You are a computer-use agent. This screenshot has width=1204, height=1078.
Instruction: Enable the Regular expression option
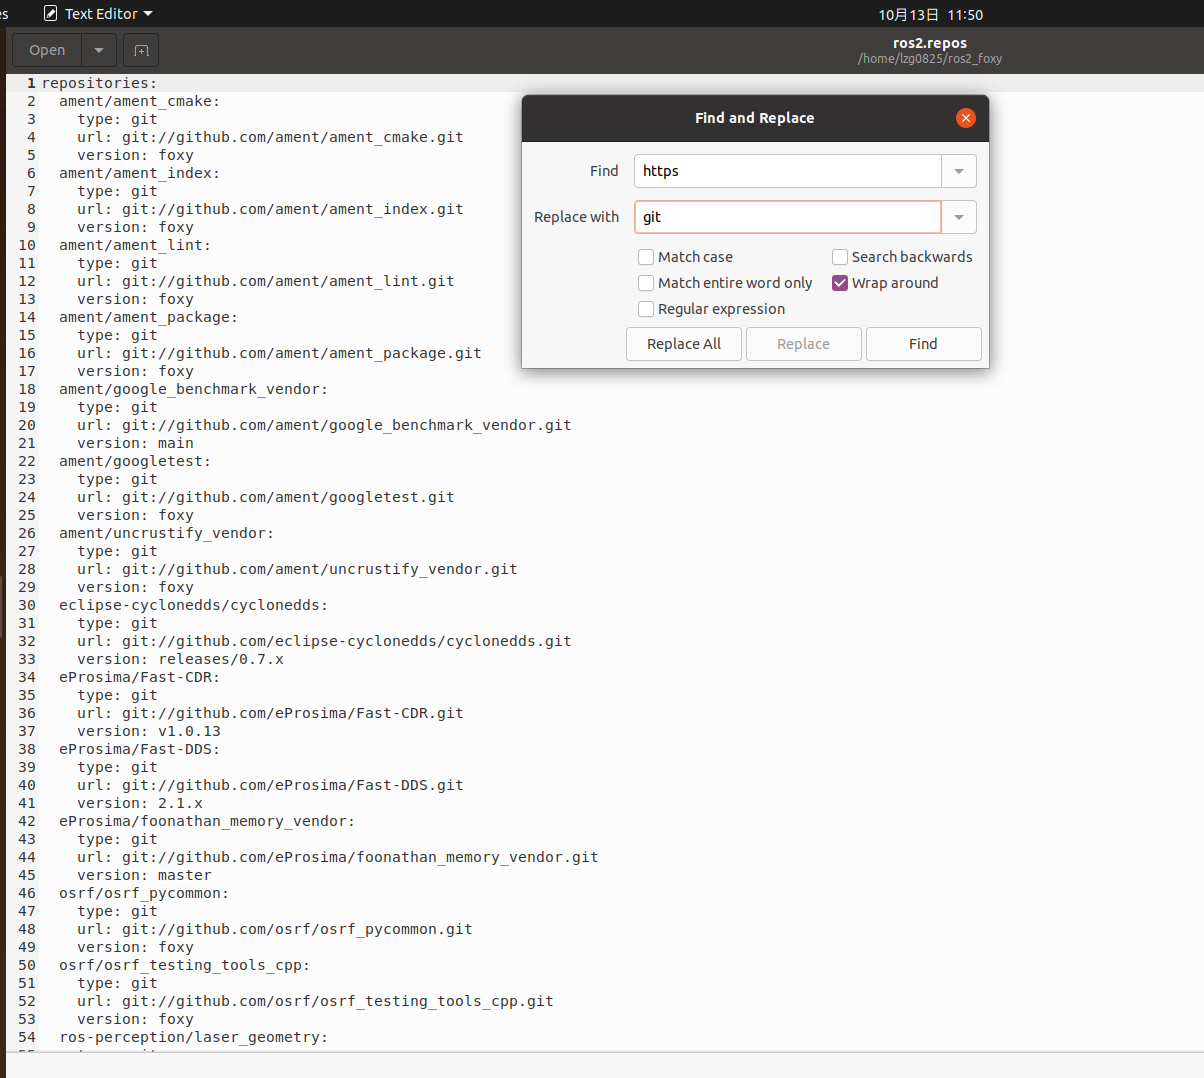pyautogui.click(x=646, y=309)
